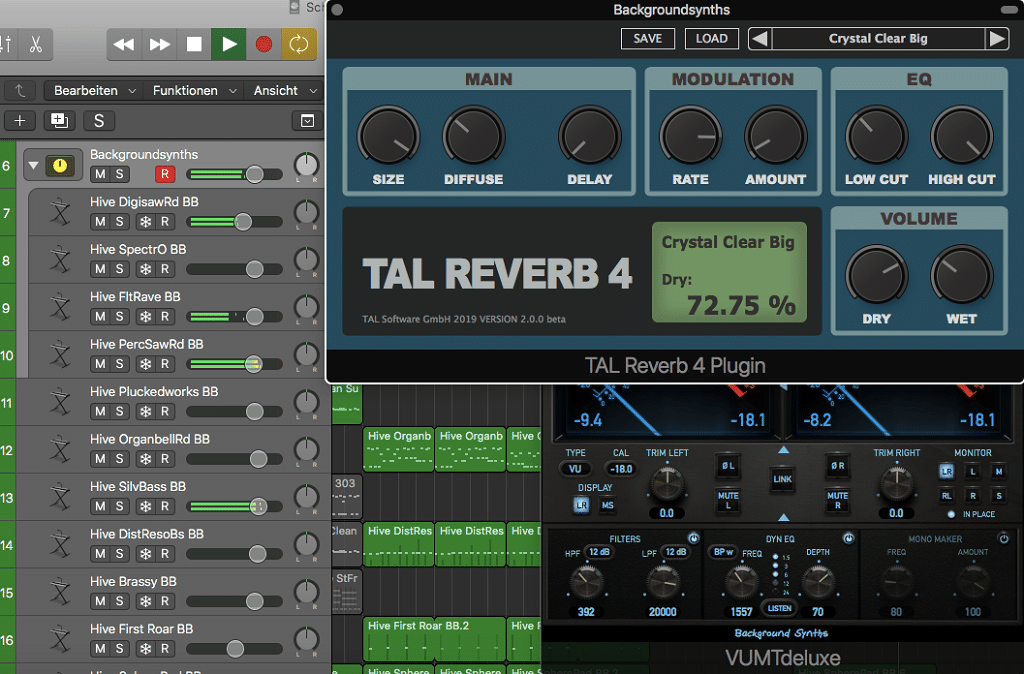This screenshot has height=674, width=1024.
Task: Open the Bearbeiten menu
Action: [95, 91]
